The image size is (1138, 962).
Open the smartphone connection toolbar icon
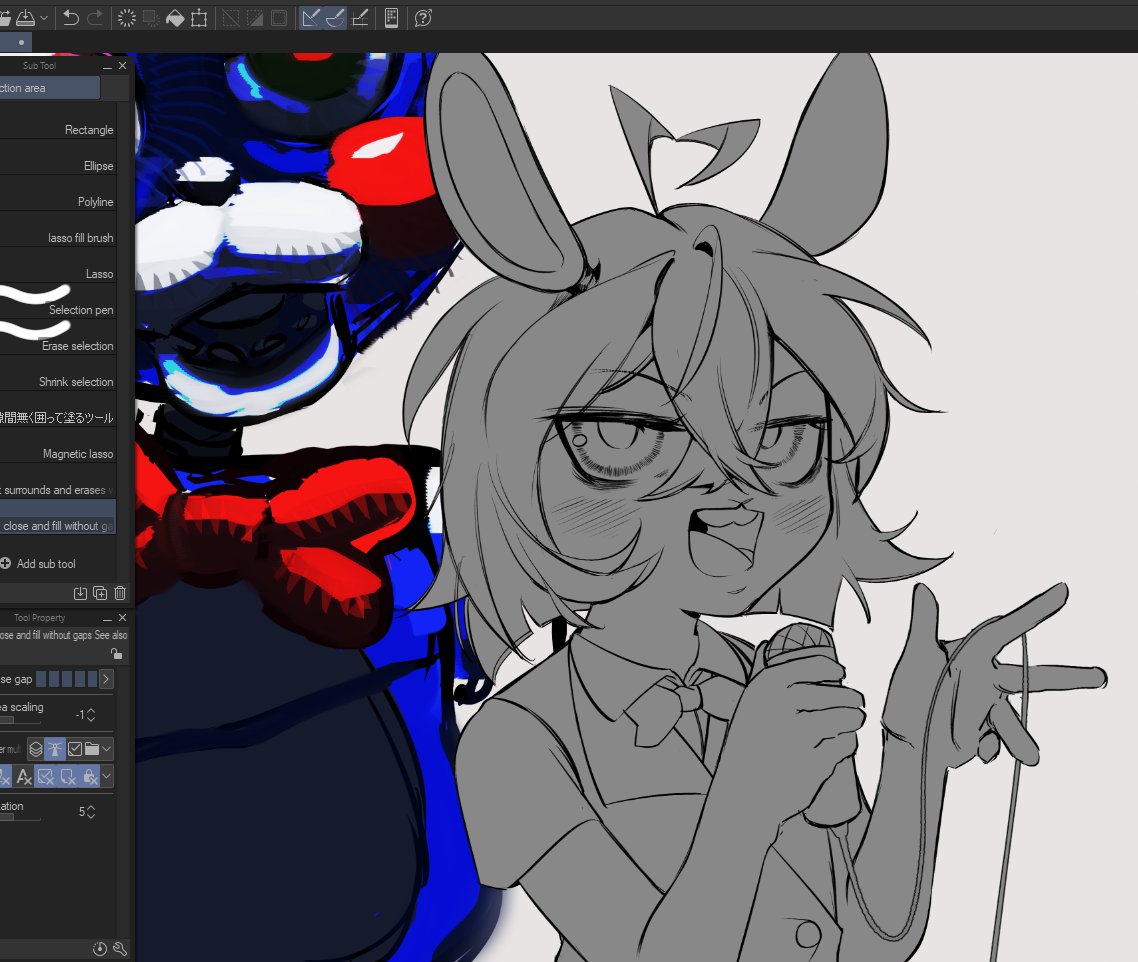pos(391,18)
